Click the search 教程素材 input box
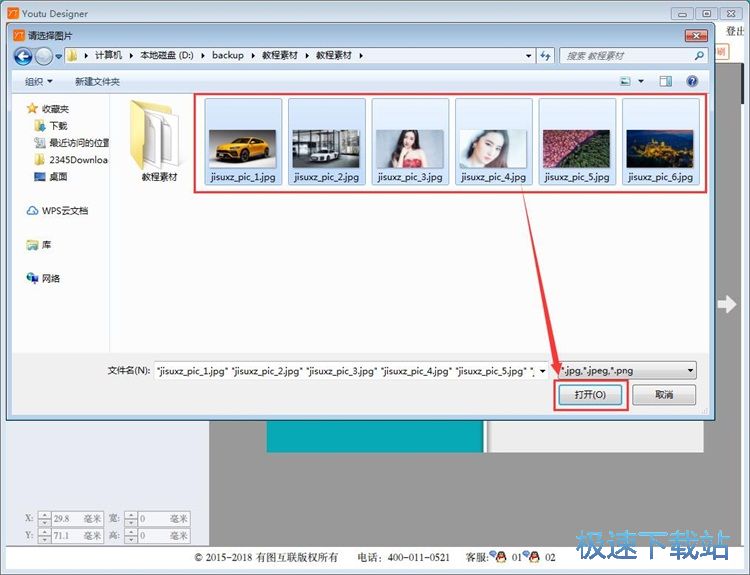 630,56
